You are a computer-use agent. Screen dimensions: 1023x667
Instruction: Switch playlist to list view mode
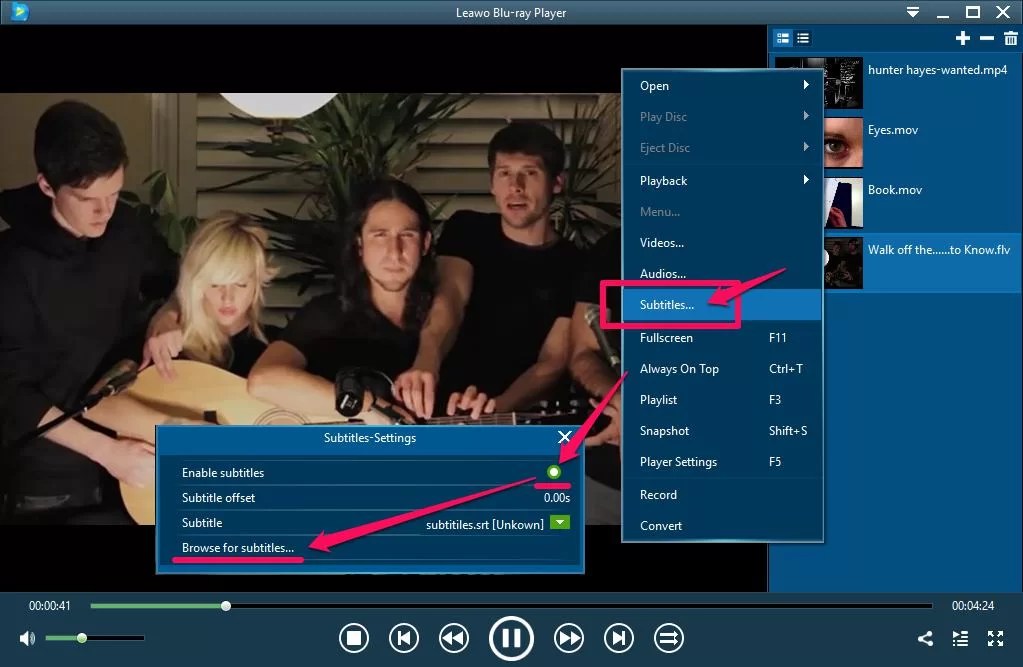[x=803, y=38]
